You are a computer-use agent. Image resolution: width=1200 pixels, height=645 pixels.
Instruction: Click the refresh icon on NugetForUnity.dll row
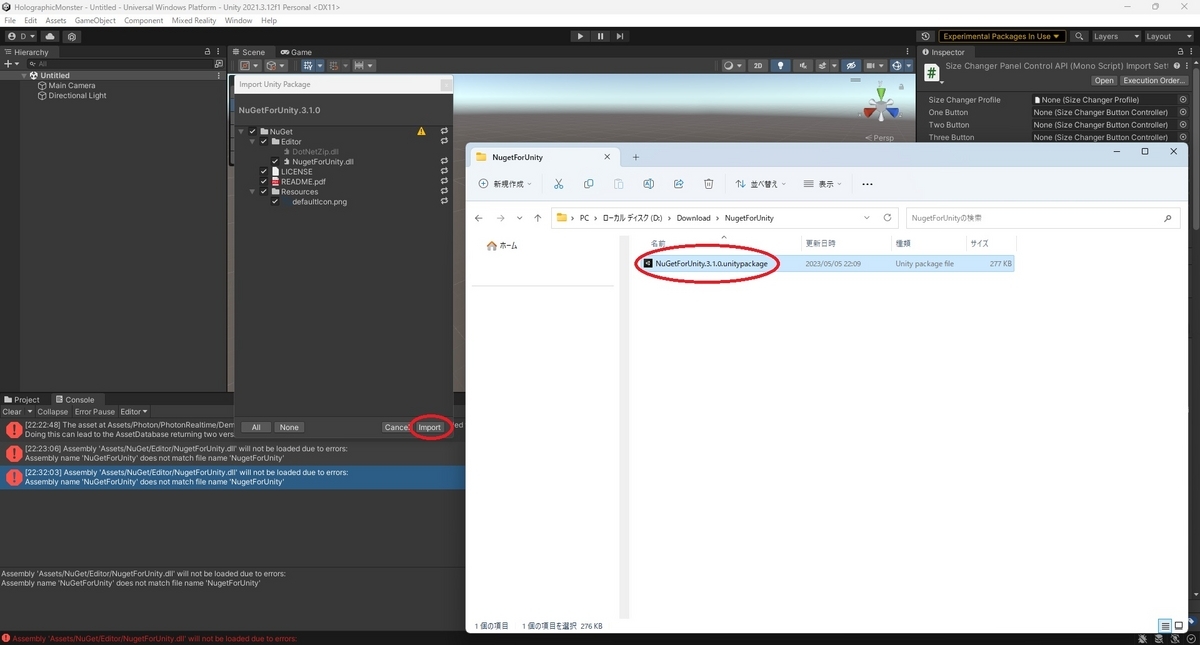pos(444,161)
